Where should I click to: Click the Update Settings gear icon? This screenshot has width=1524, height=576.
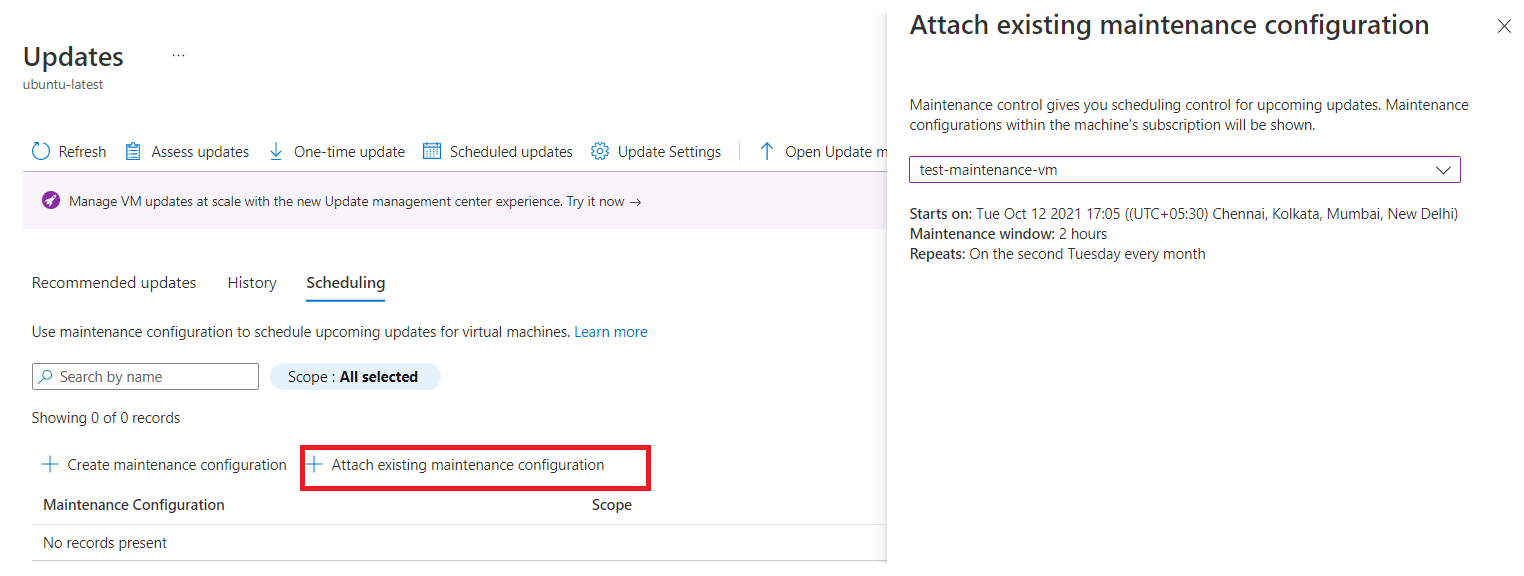[x=599, y=150]
